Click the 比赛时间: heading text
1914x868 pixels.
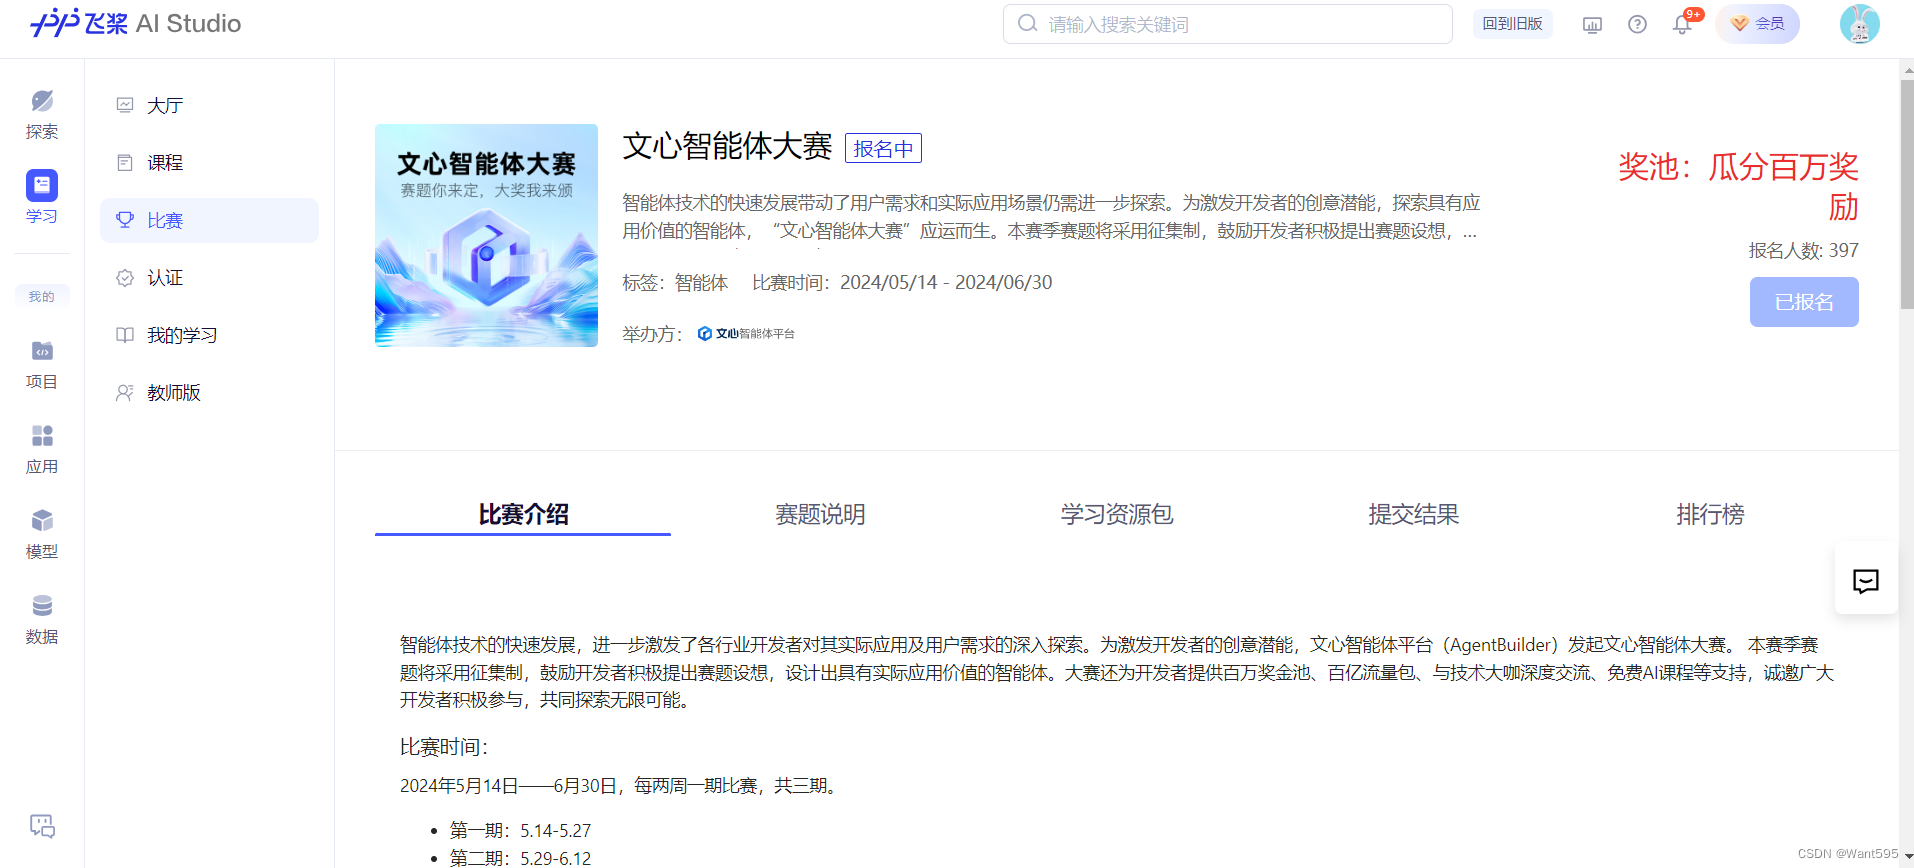[x=443, y=747]
